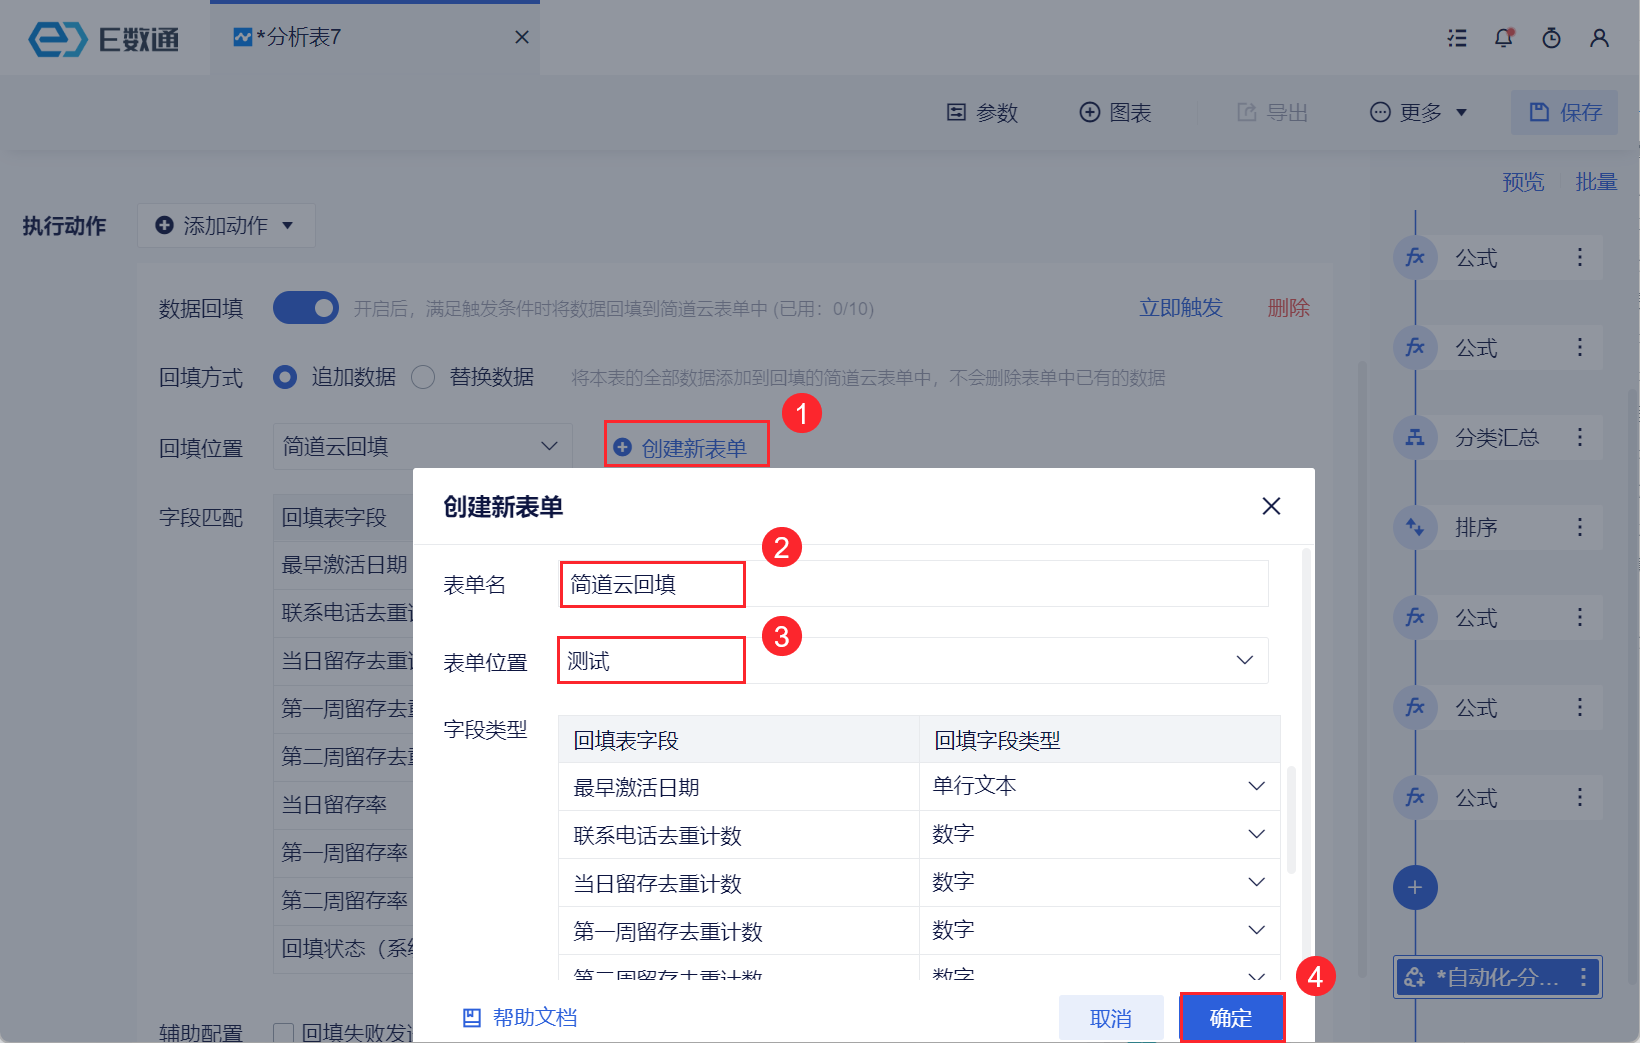Open the 表单位置 dropdown
Image resolution: width=1640 pixels, height=1043 pixels.
point(914,661)
